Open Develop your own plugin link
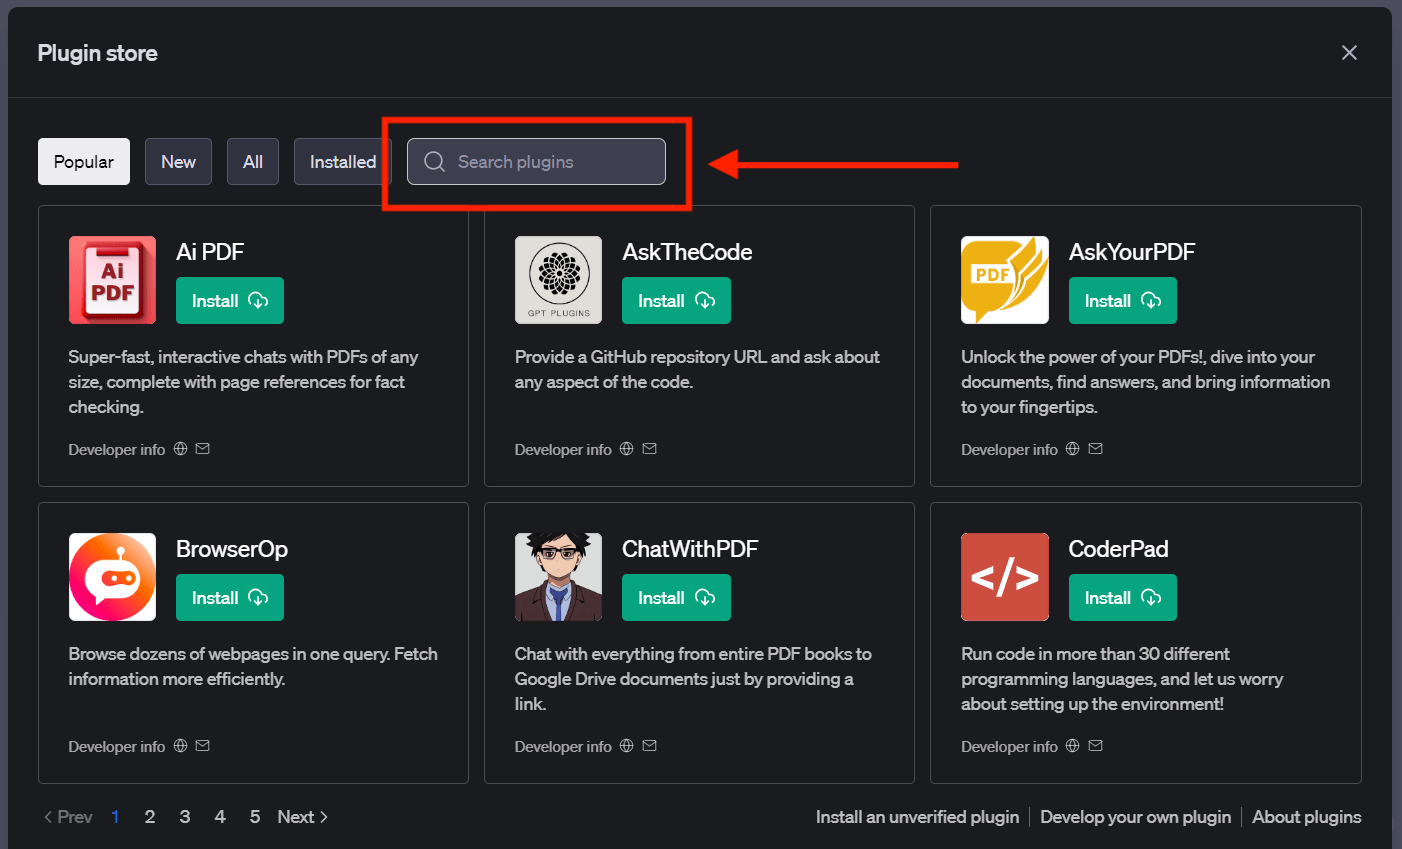This screenshot has width=1402, height=849. [x=1135, y=817]
